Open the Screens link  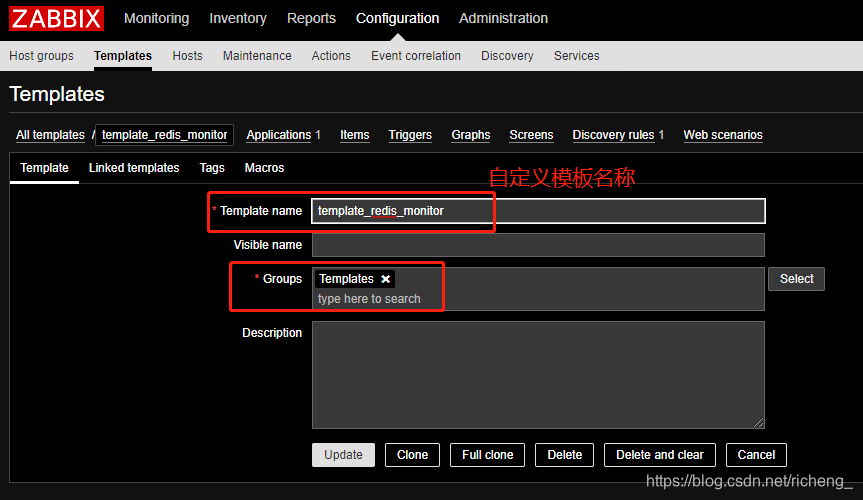(x=531, y=135)
